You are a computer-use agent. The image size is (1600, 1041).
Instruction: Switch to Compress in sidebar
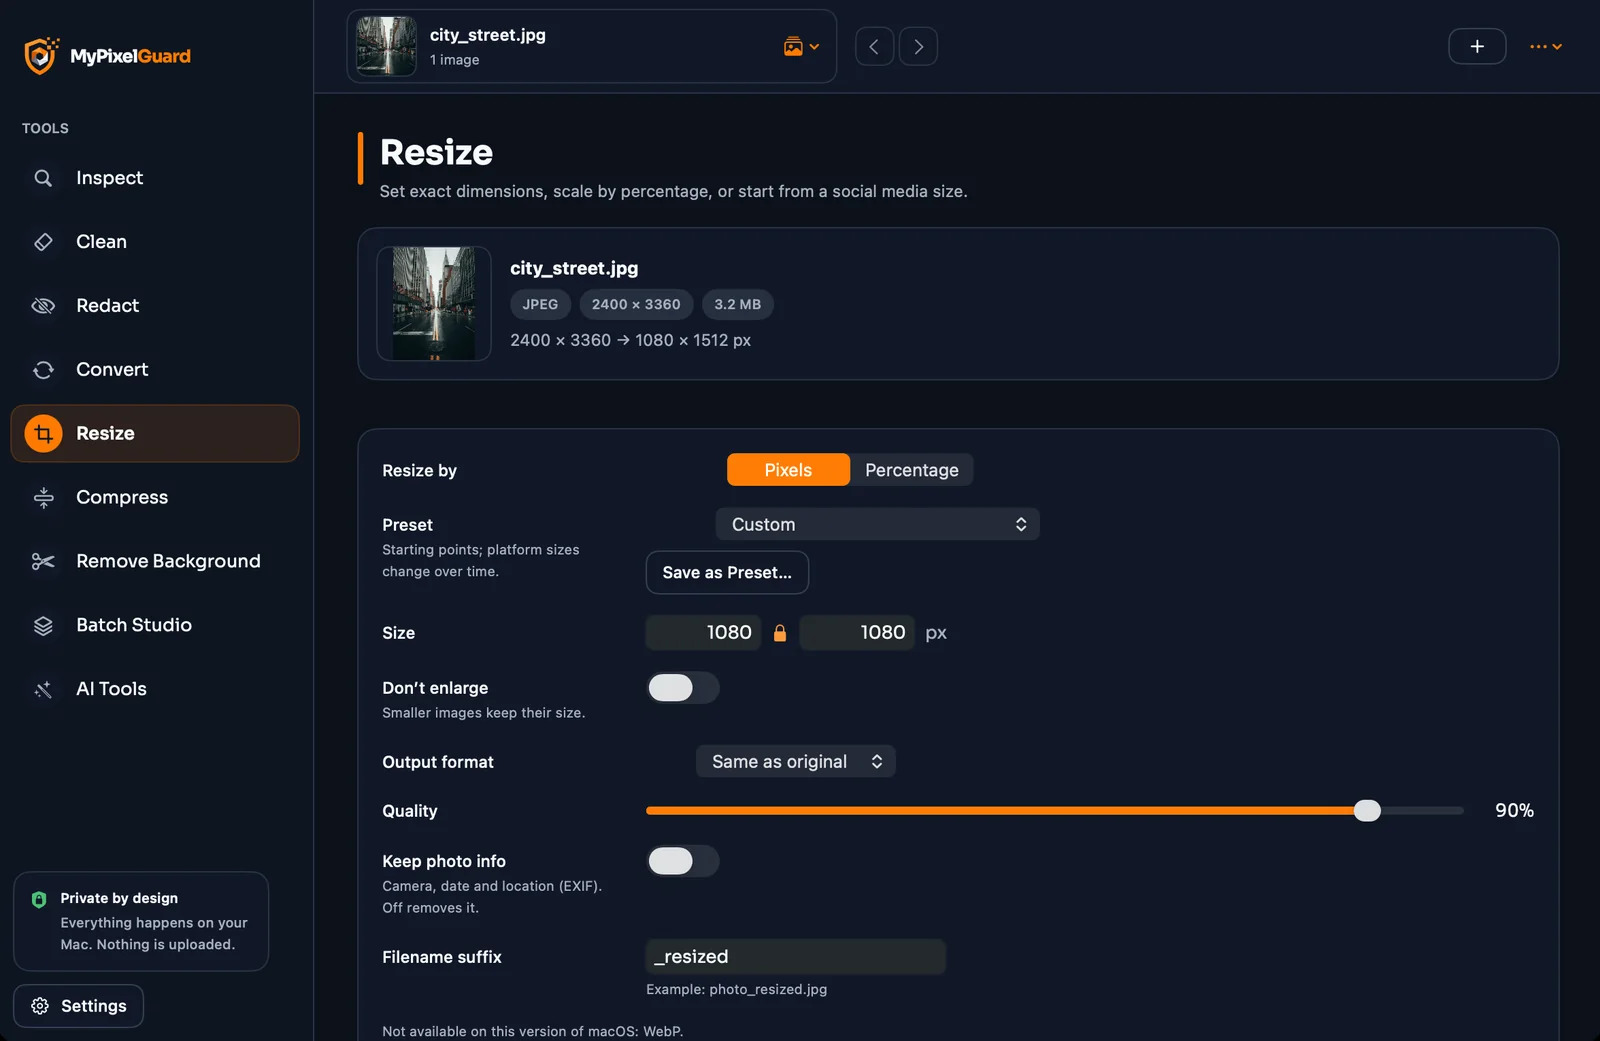[155, 498]
